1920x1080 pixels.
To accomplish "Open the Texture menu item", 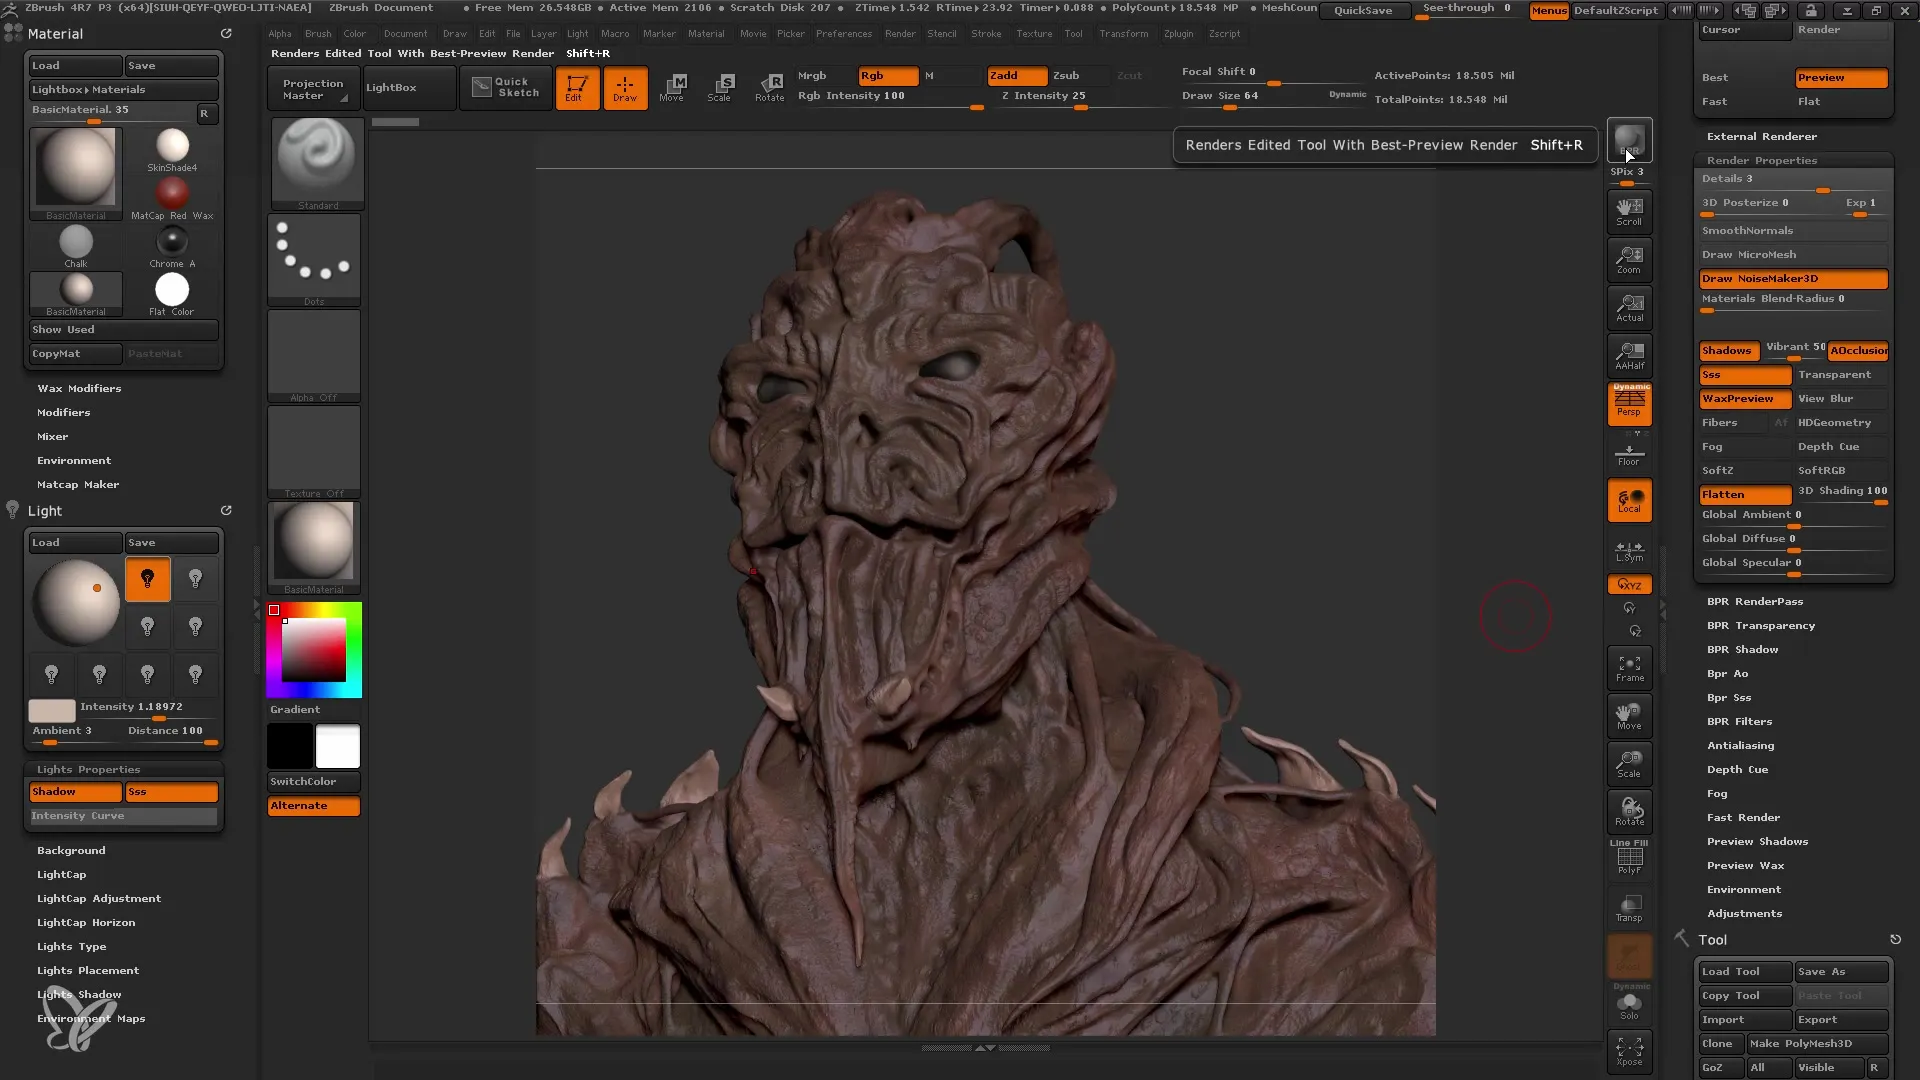I will click(1034, 33).
